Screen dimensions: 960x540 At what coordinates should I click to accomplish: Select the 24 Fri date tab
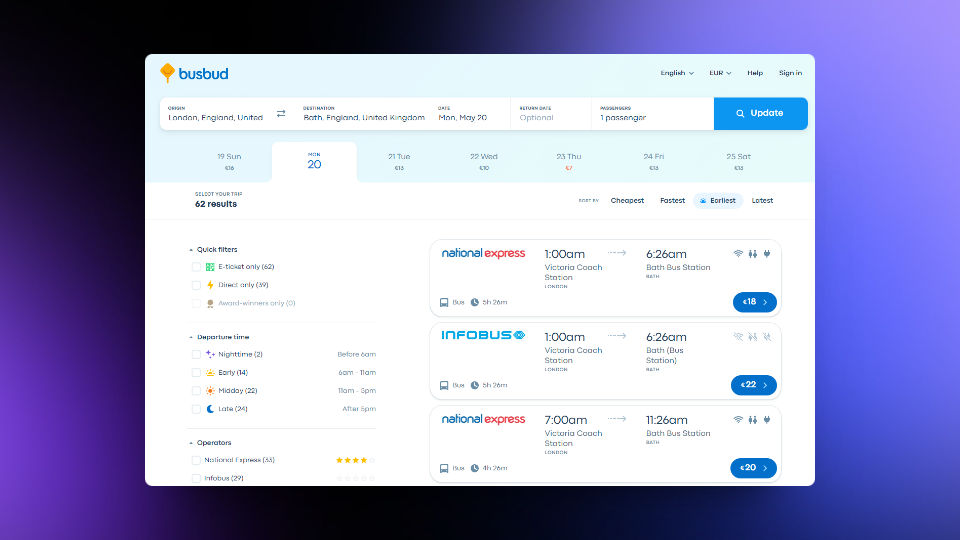coord(654,162)
